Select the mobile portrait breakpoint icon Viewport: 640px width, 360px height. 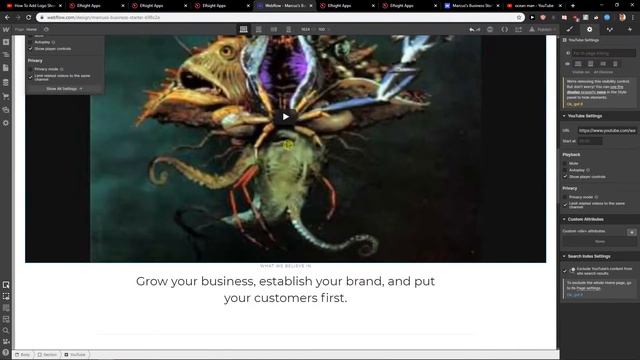coord(289,29)
